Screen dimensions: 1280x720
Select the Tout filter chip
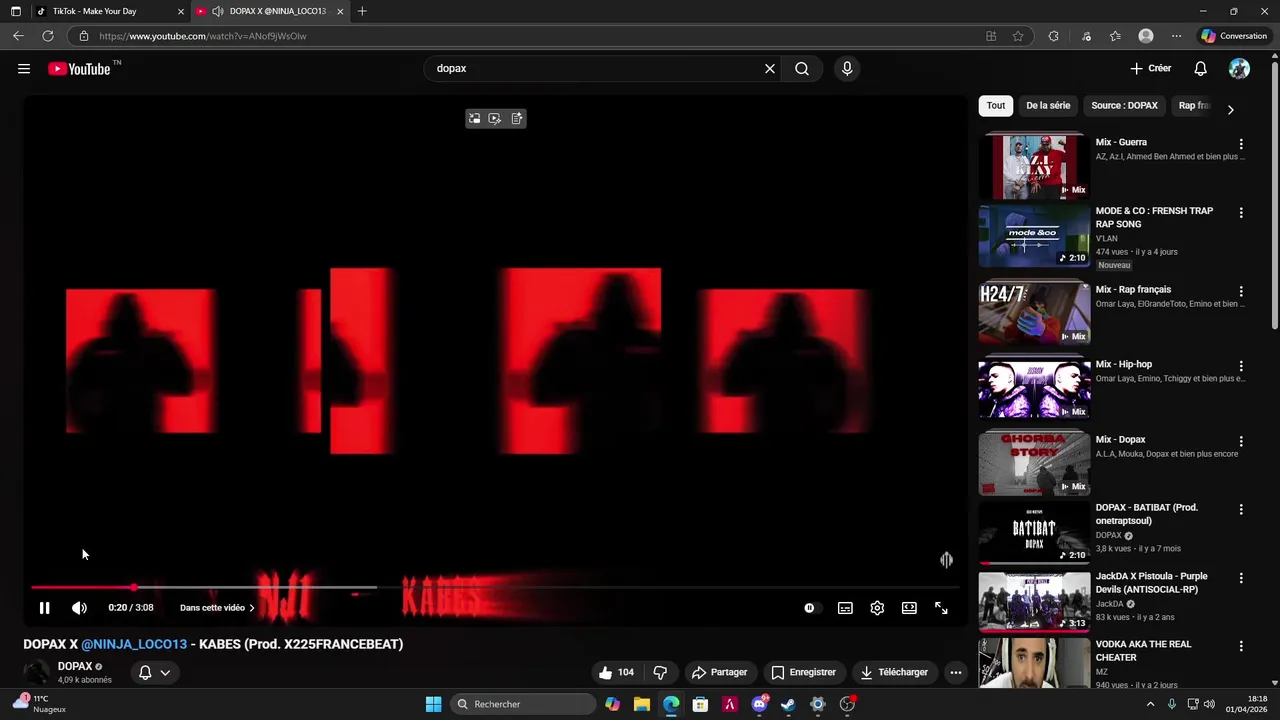click(996, 106)
